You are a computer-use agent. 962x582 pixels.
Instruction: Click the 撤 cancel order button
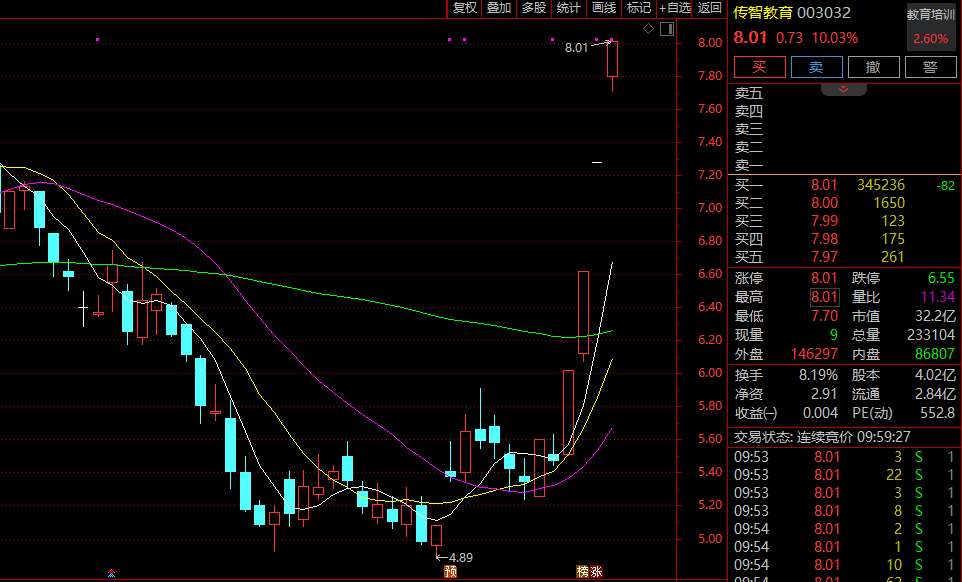click(x=874, y=67)
